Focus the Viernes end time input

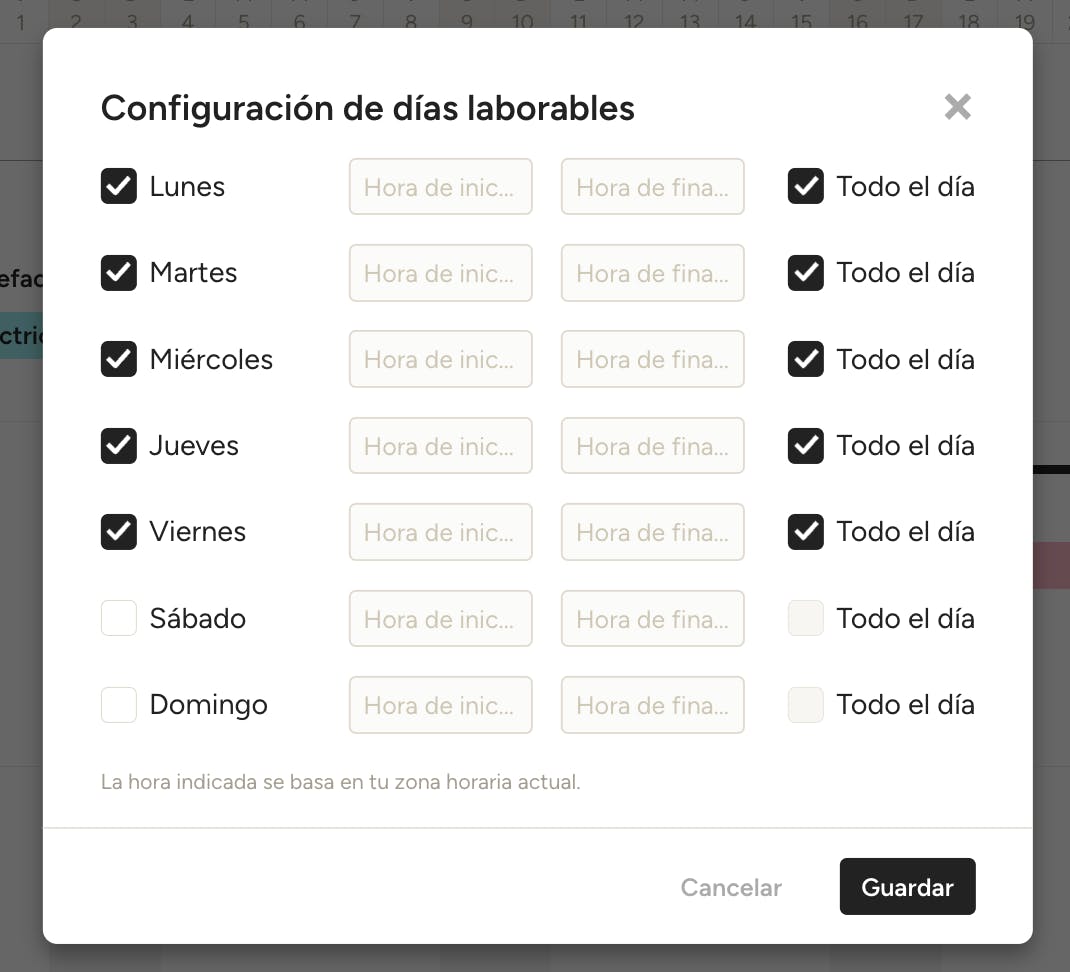pos(652,531)
